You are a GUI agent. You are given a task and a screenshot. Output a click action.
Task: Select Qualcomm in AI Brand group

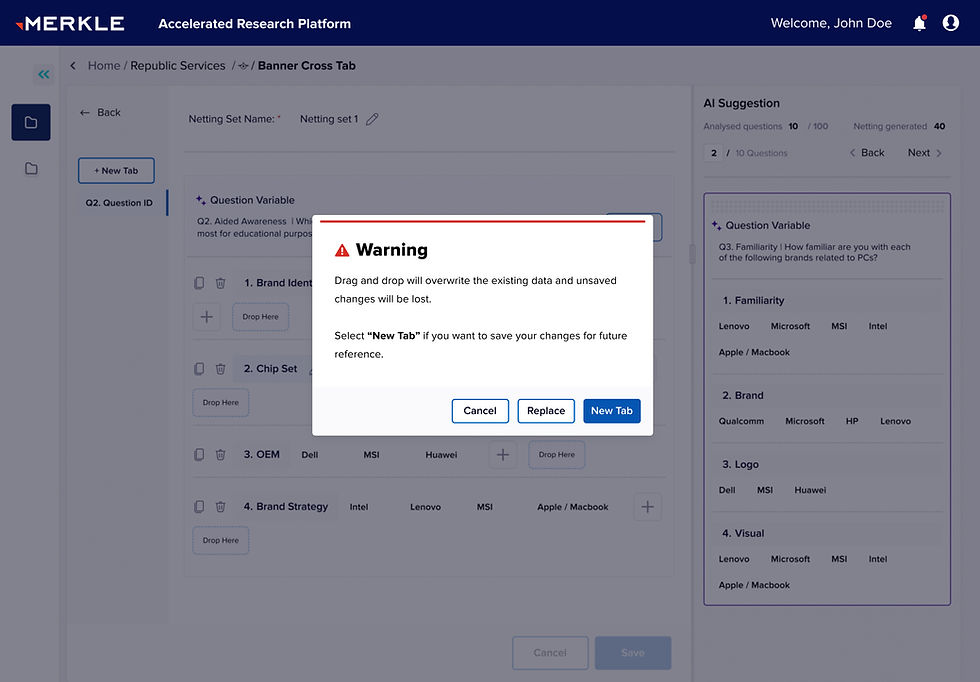(x=741, y=421)
